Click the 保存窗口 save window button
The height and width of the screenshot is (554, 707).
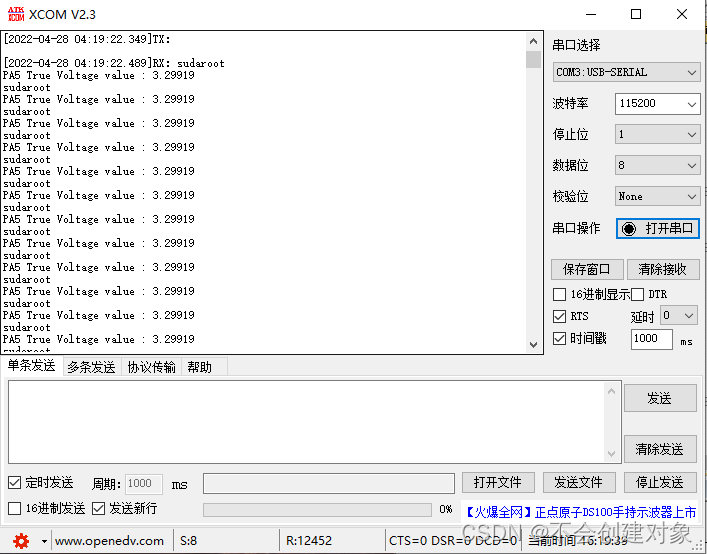click(x=587, y=270)
